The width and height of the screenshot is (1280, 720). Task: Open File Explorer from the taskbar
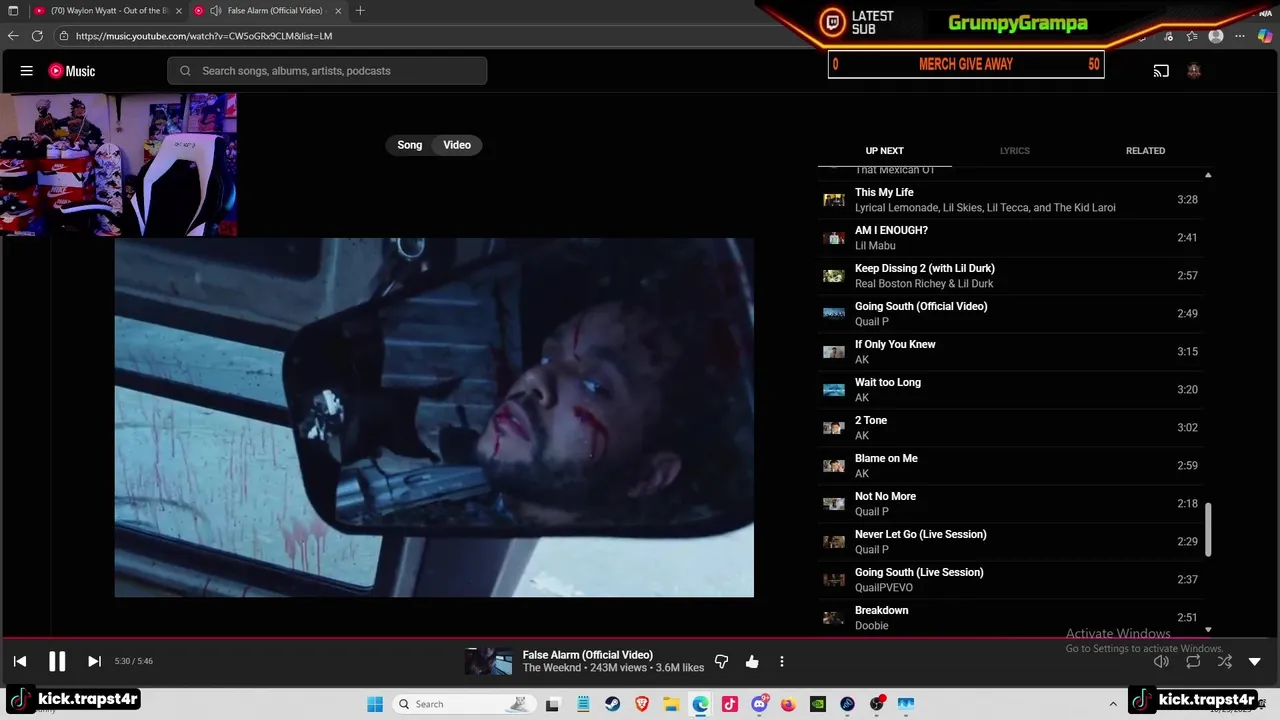pos(671,704)
